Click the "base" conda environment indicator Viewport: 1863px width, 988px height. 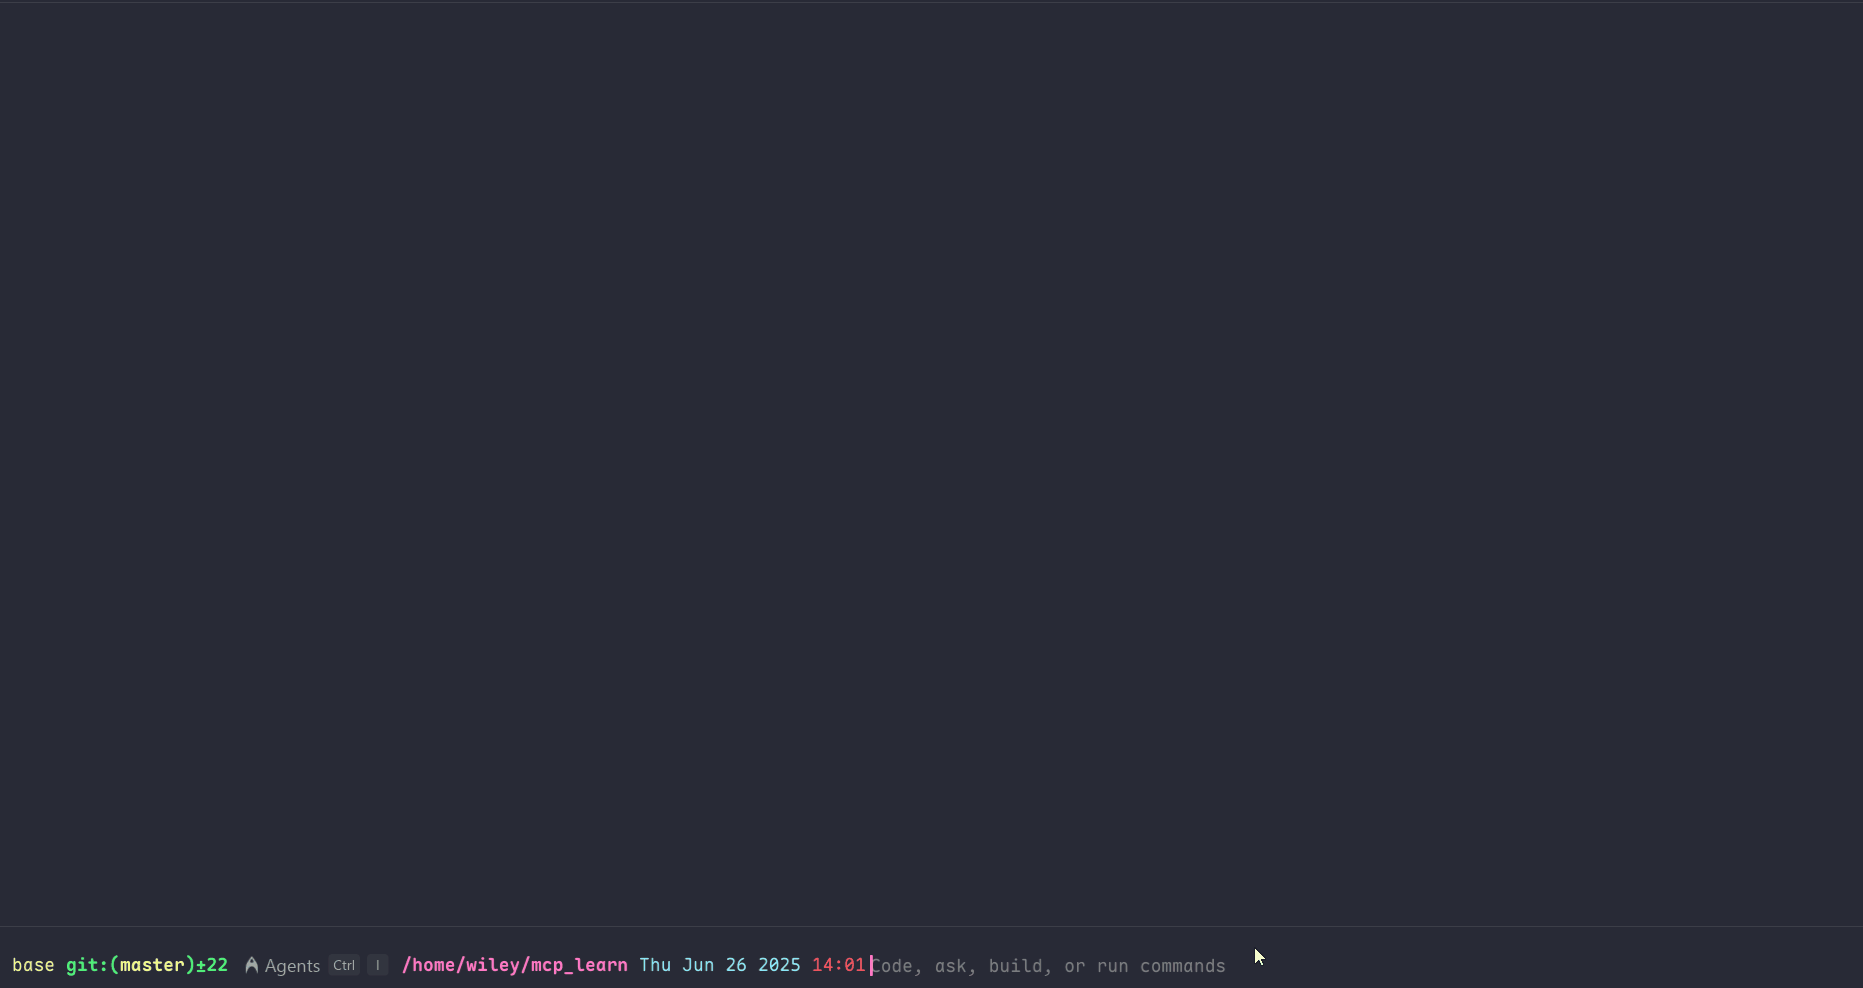pyautogui.click(x=33, y=965)
